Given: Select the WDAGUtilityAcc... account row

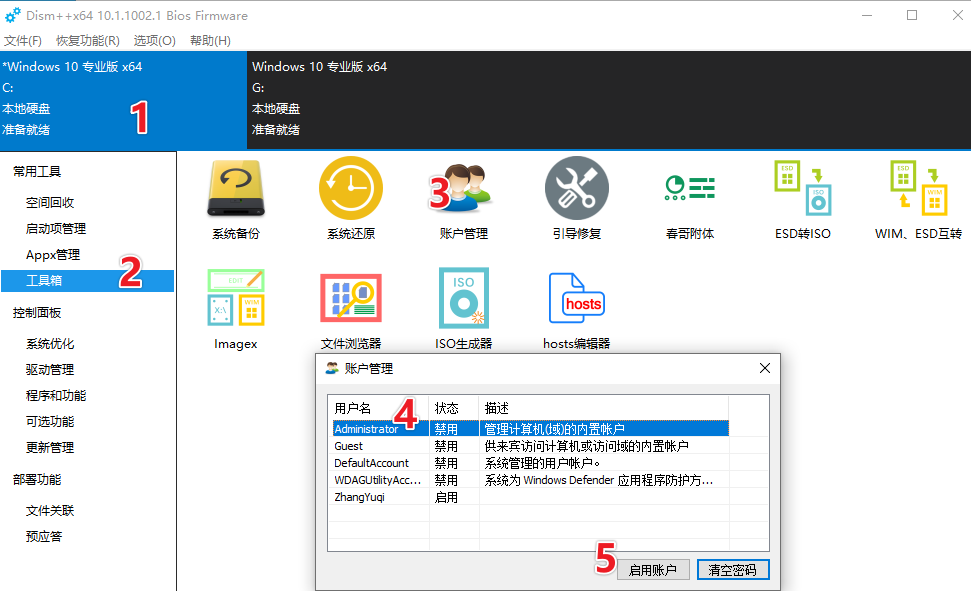Looking at the screenshot, I should (x=530, y=480).
